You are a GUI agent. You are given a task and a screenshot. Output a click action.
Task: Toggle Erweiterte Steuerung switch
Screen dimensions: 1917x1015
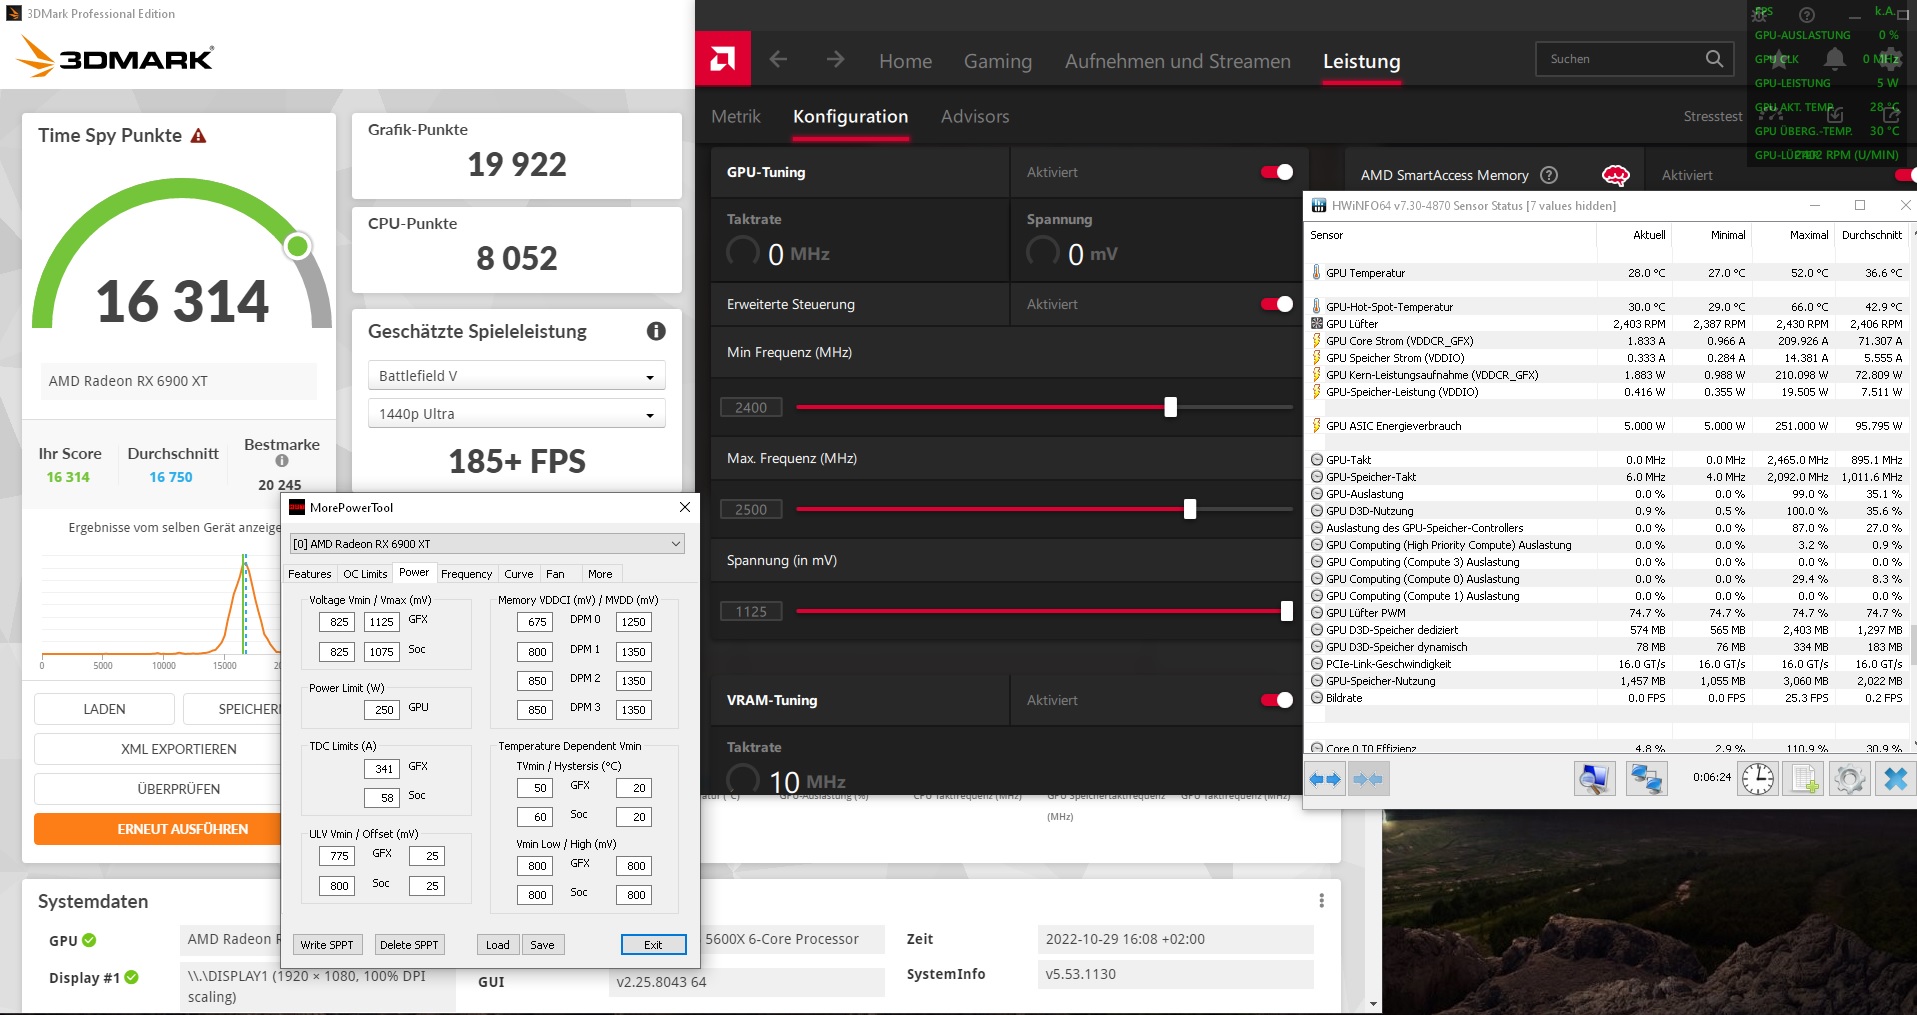(x=1277, y=304)
